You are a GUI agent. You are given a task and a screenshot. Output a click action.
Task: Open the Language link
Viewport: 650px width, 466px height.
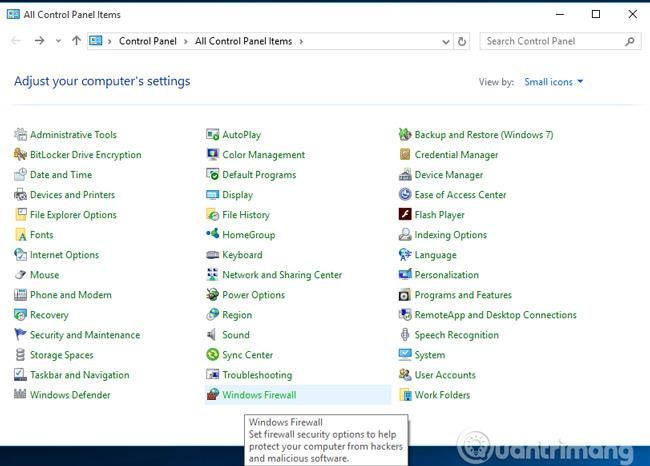click(436, 255)
